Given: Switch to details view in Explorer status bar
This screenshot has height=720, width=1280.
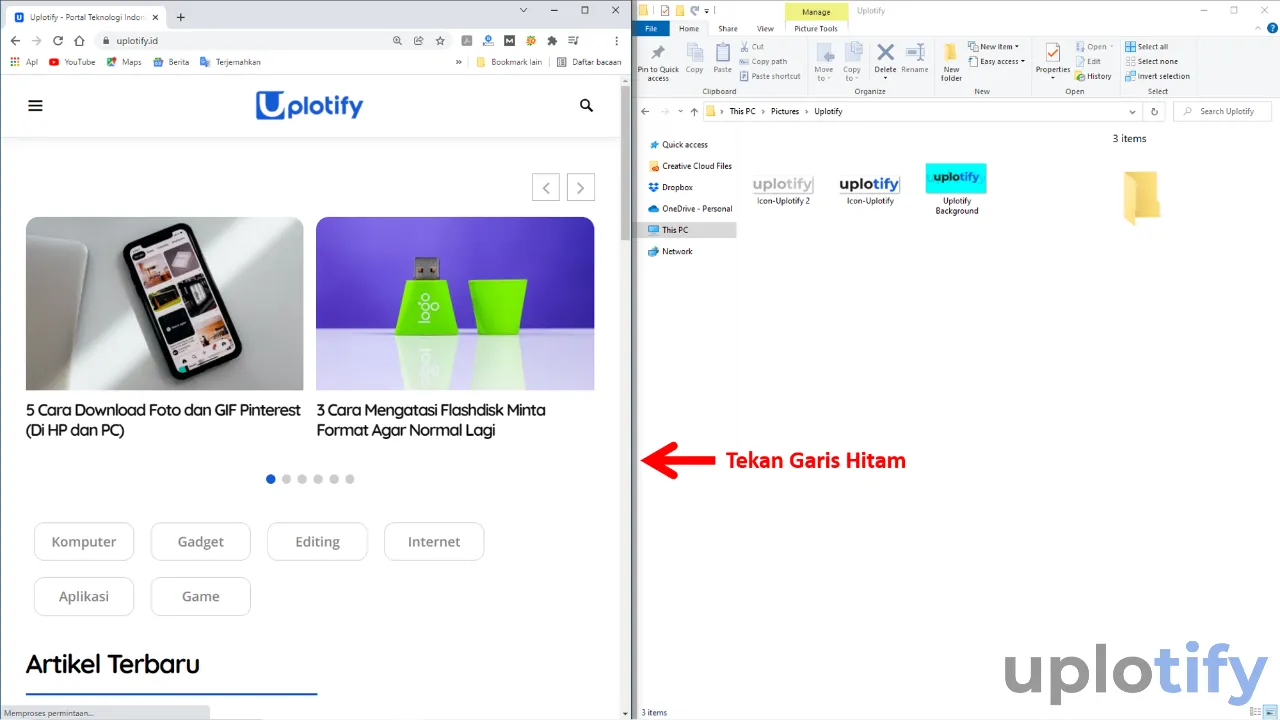Looking at the screenshot, I should coord(1257,712).
